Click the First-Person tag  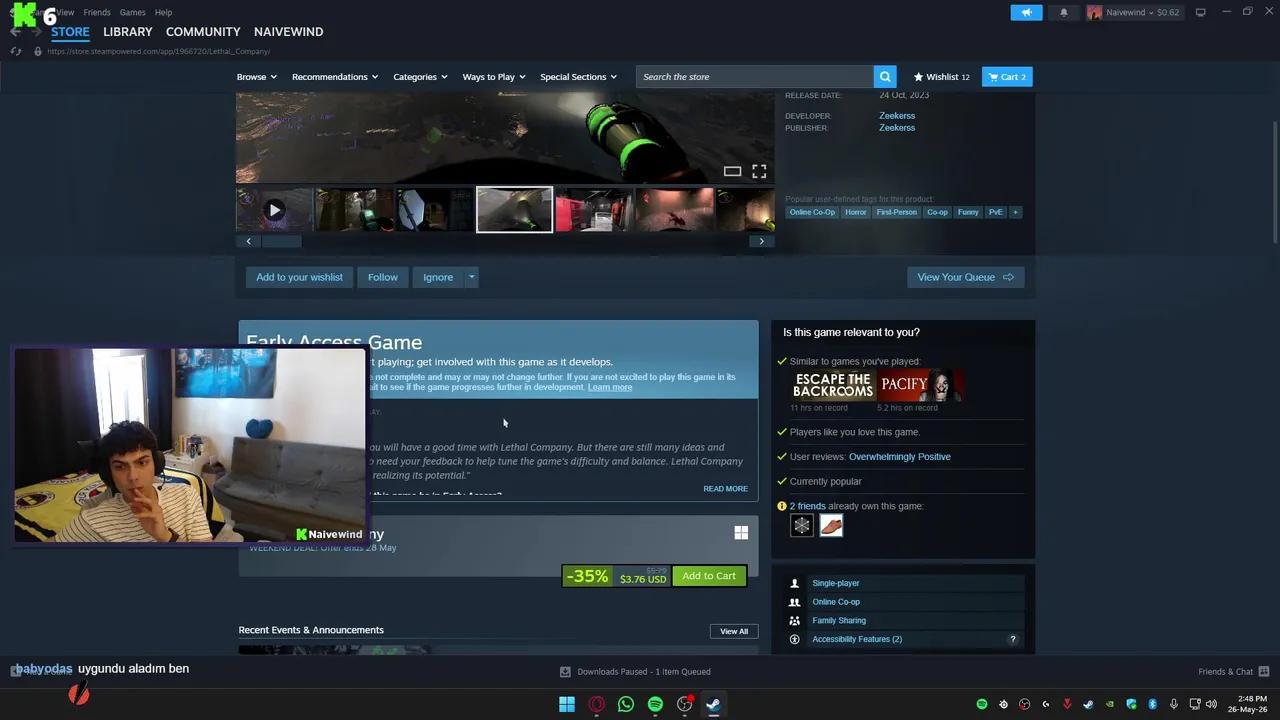click(896, 212)
